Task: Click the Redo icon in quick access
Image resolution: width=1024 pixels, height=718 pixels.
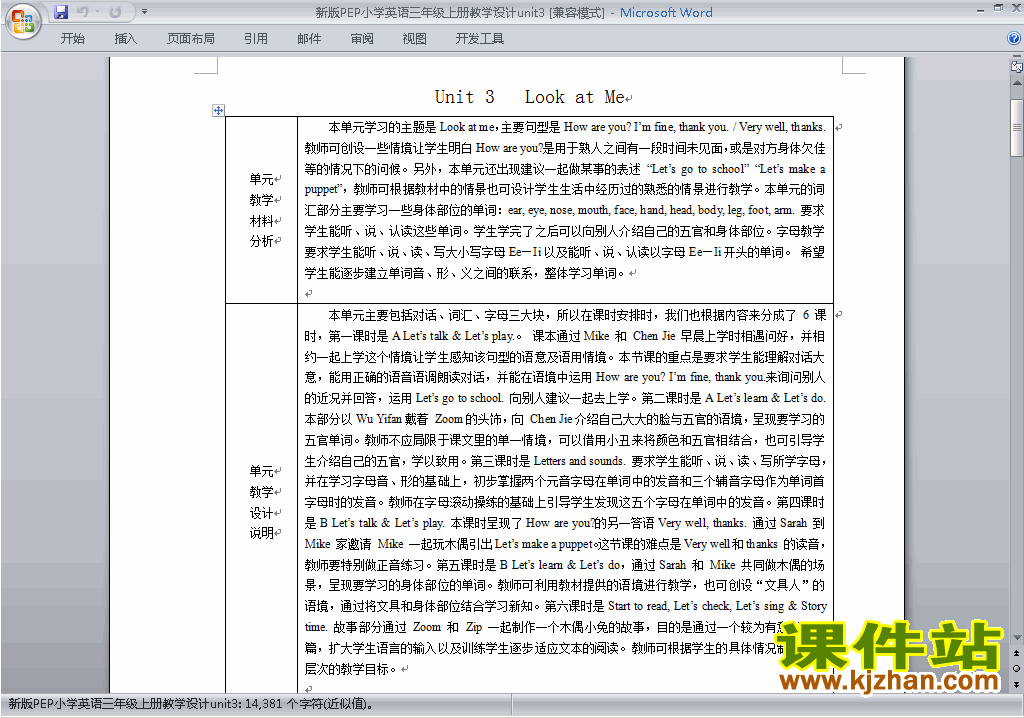Action: point(116,12)
